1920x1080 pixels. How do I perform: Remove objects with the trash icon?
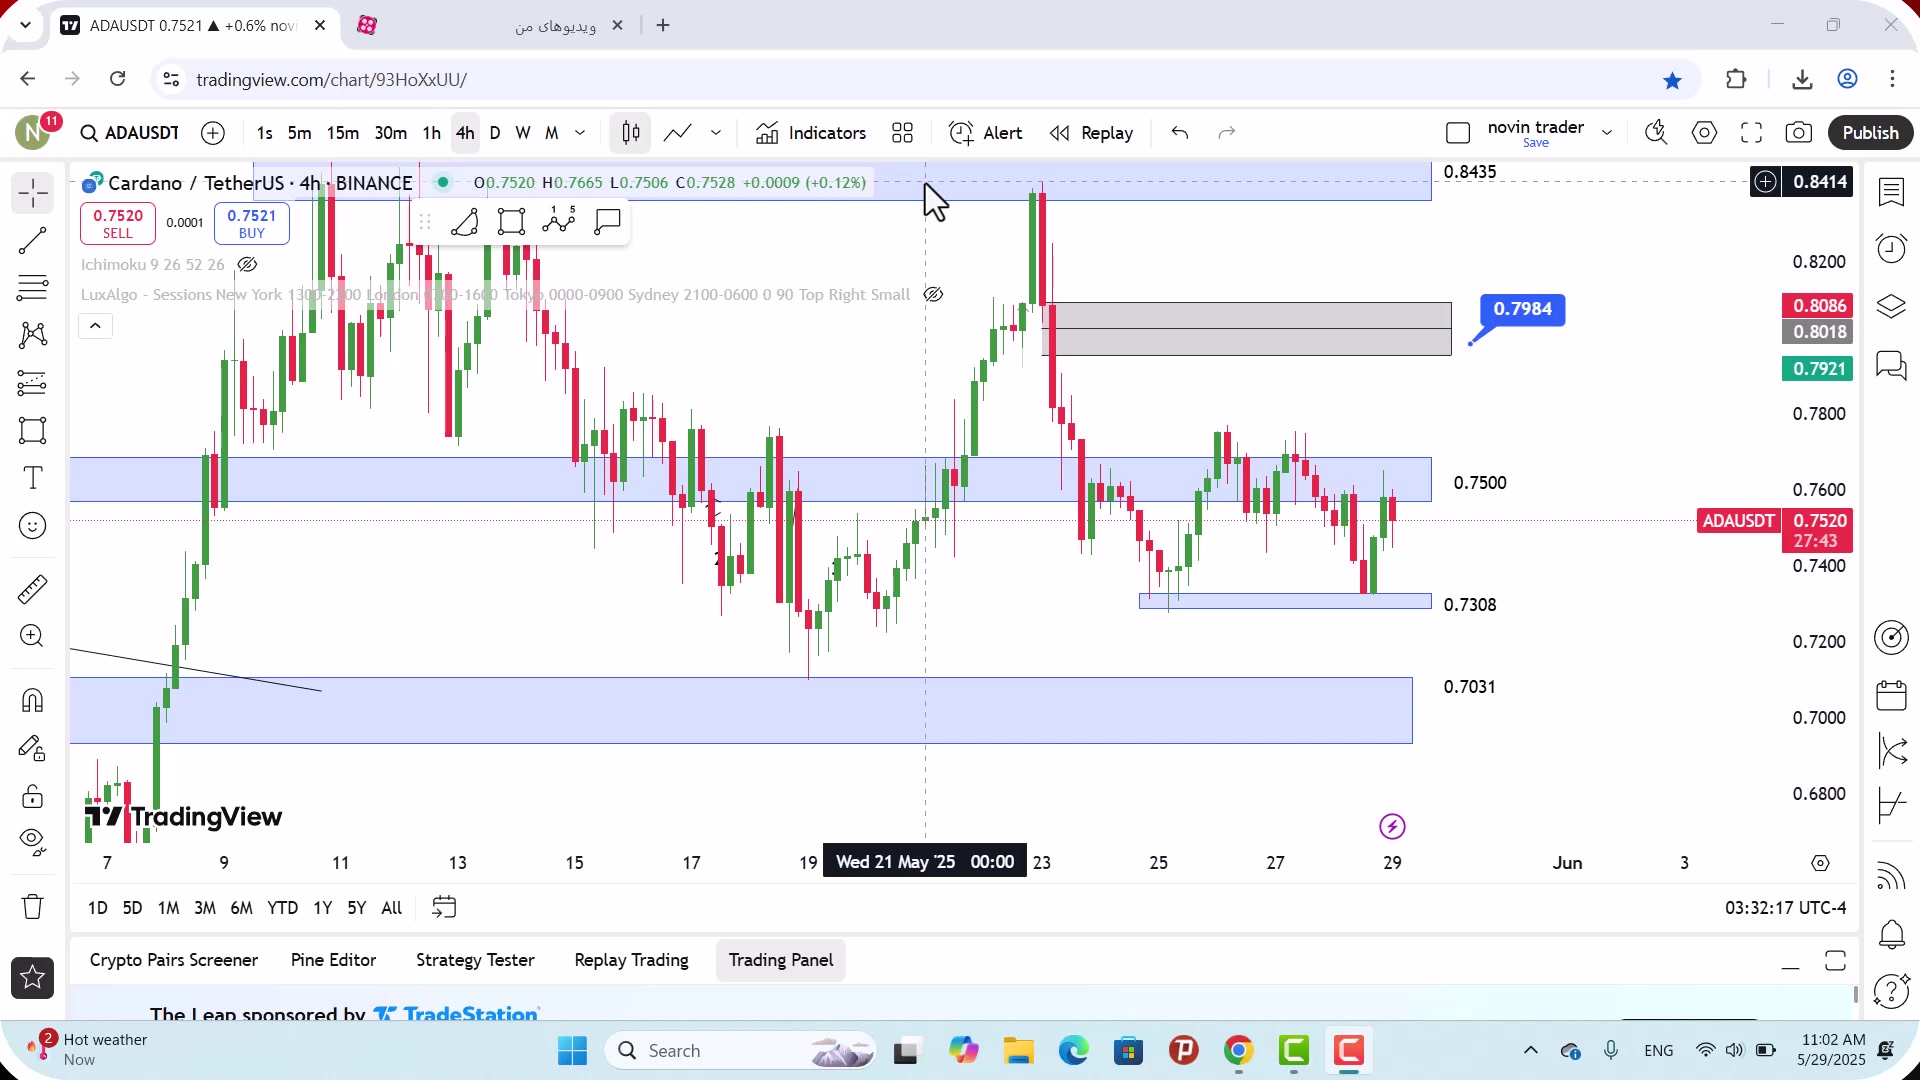coord(33,907)
